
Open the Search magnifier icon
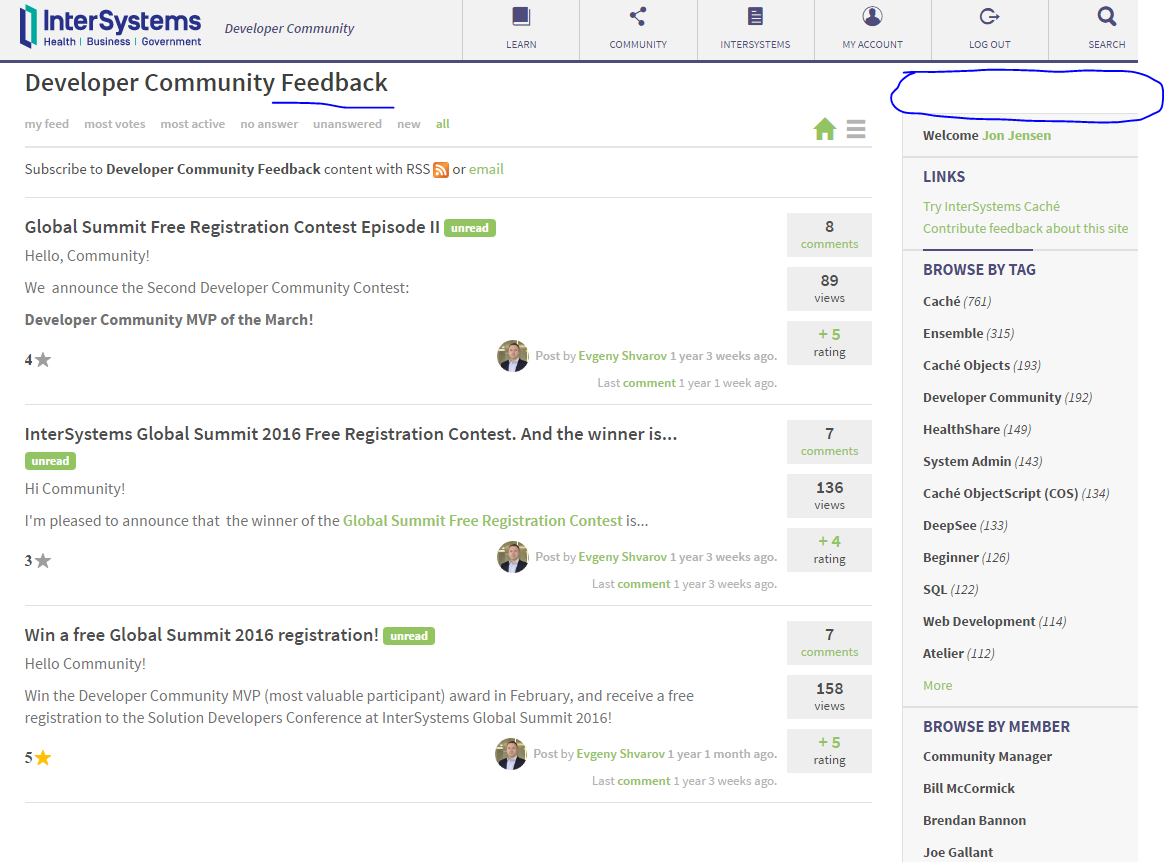[1106, 16]
